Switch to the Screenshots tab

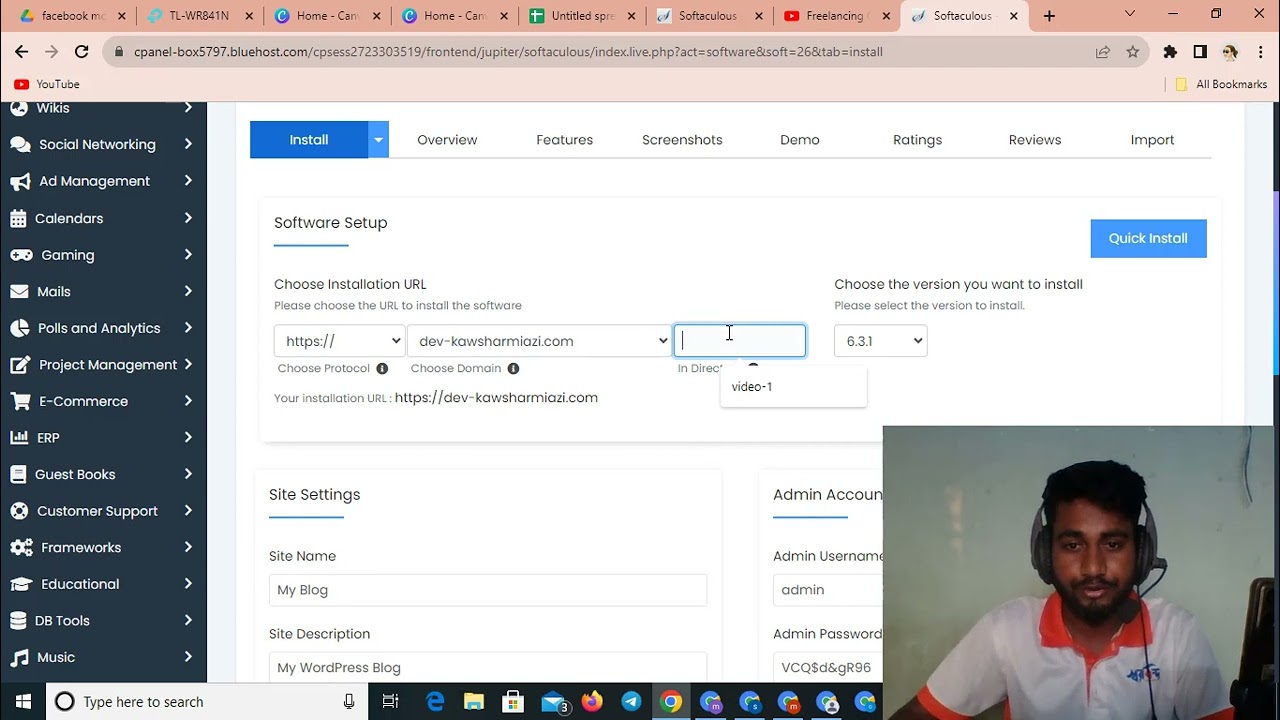(x=682, y=140)
